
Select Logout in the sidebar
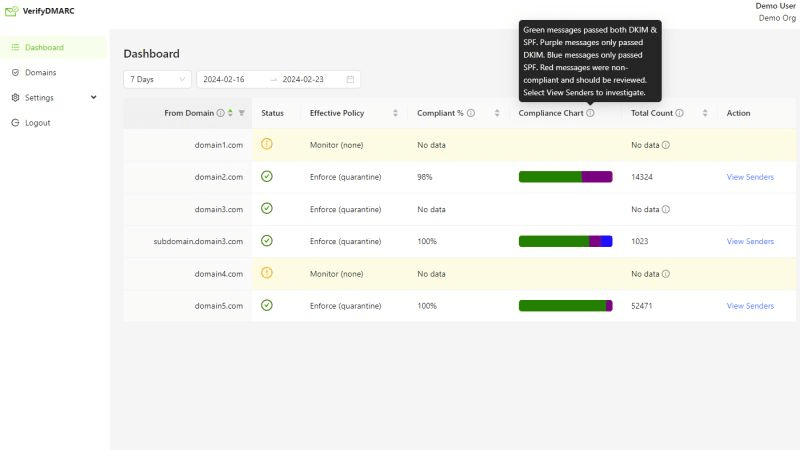(37, 123)
